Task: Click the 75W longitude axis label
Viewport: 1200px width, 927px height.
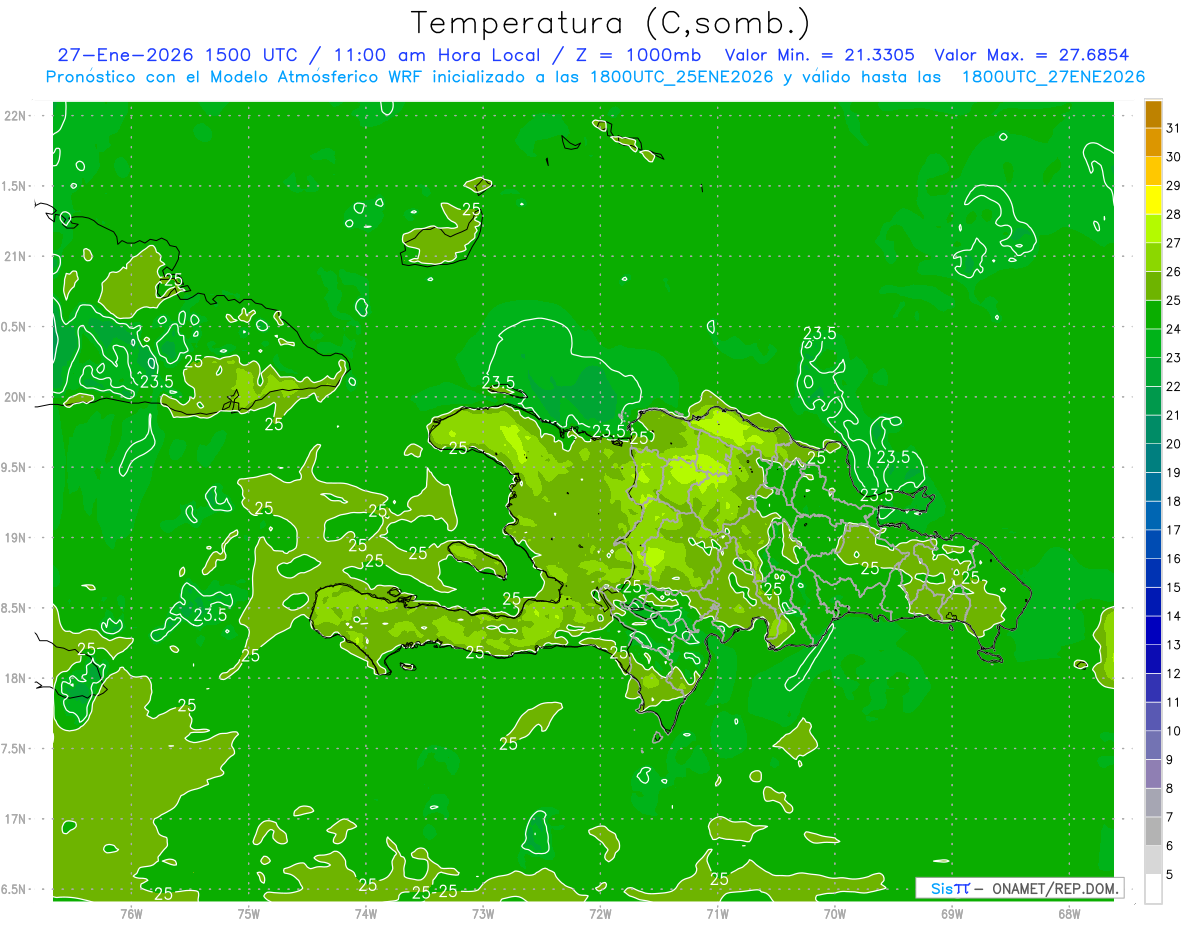Action: pos(249,913)
